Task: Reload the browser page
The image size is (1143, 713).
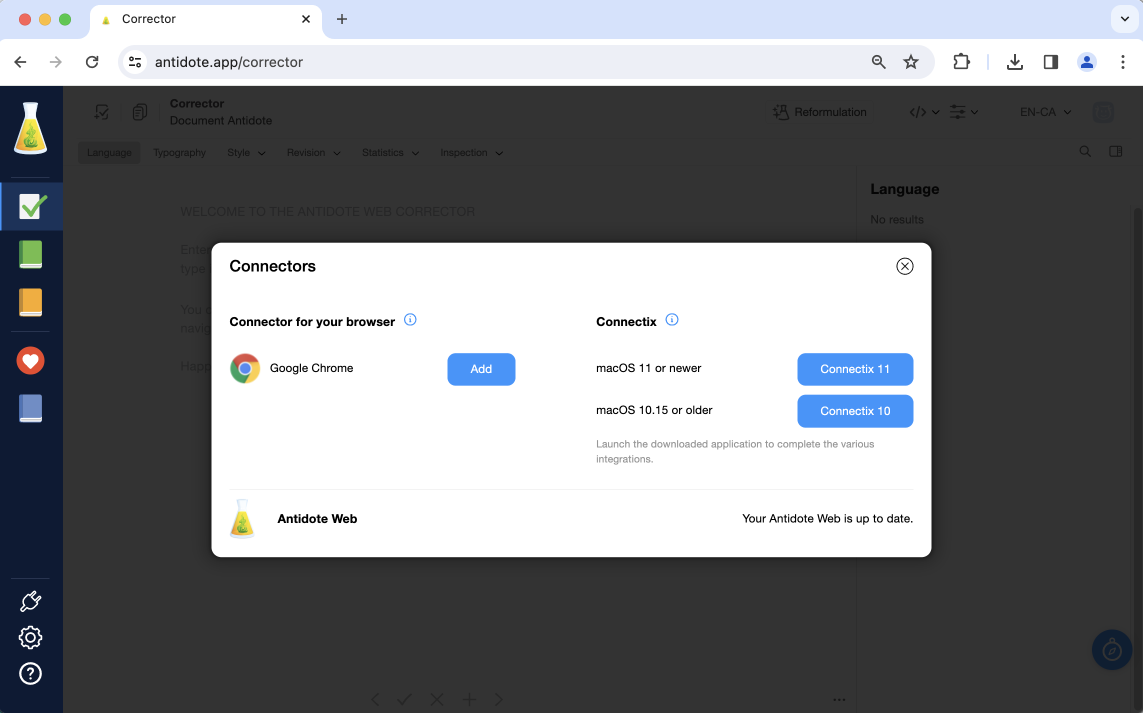Action: pos(92,62)
